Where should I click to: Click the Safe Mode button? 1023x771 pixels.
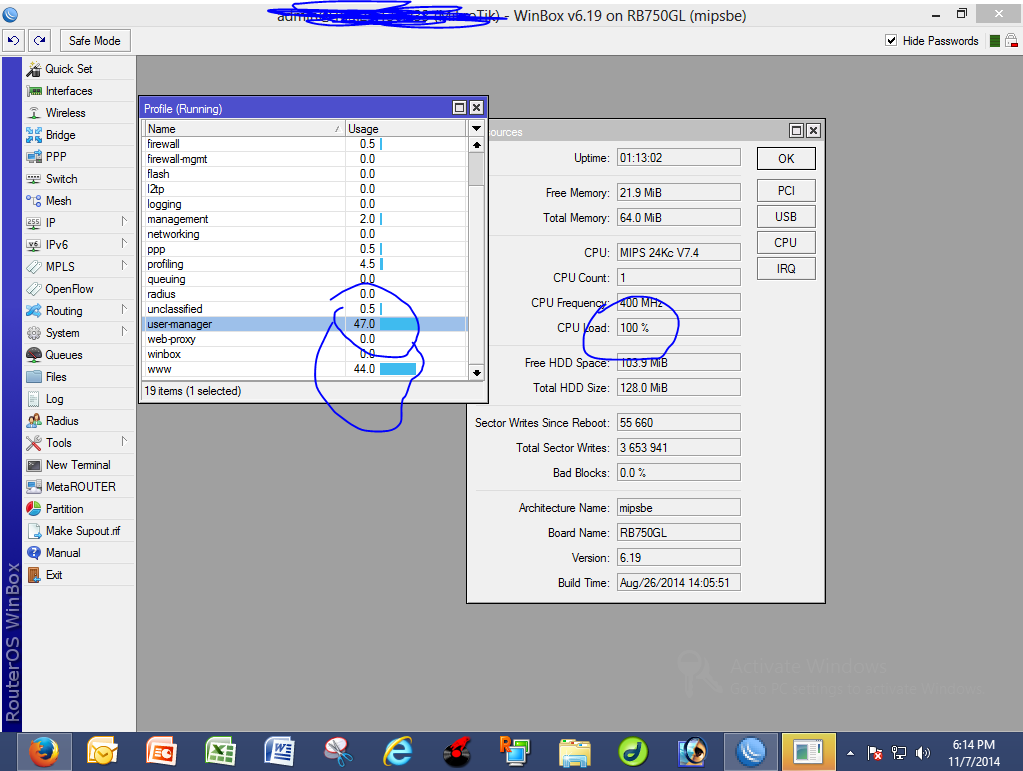(x=95, y=40)
